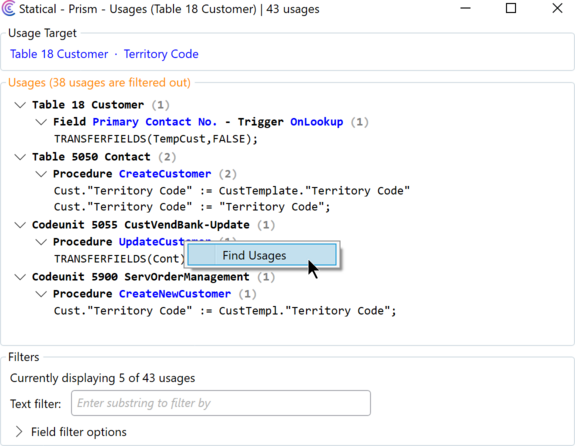Select Codeunit 5900 ServOrderManagement row
The width and height of the screenshot is (575, 446).
[x=153, y=277]
